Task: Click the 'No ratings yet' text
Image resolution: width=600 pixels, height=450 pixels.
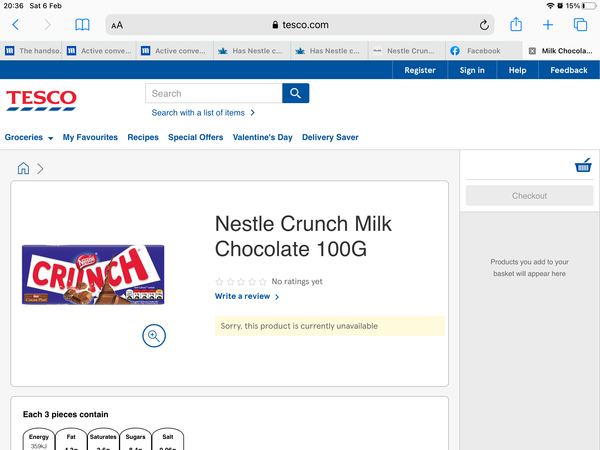Action: 297,282
